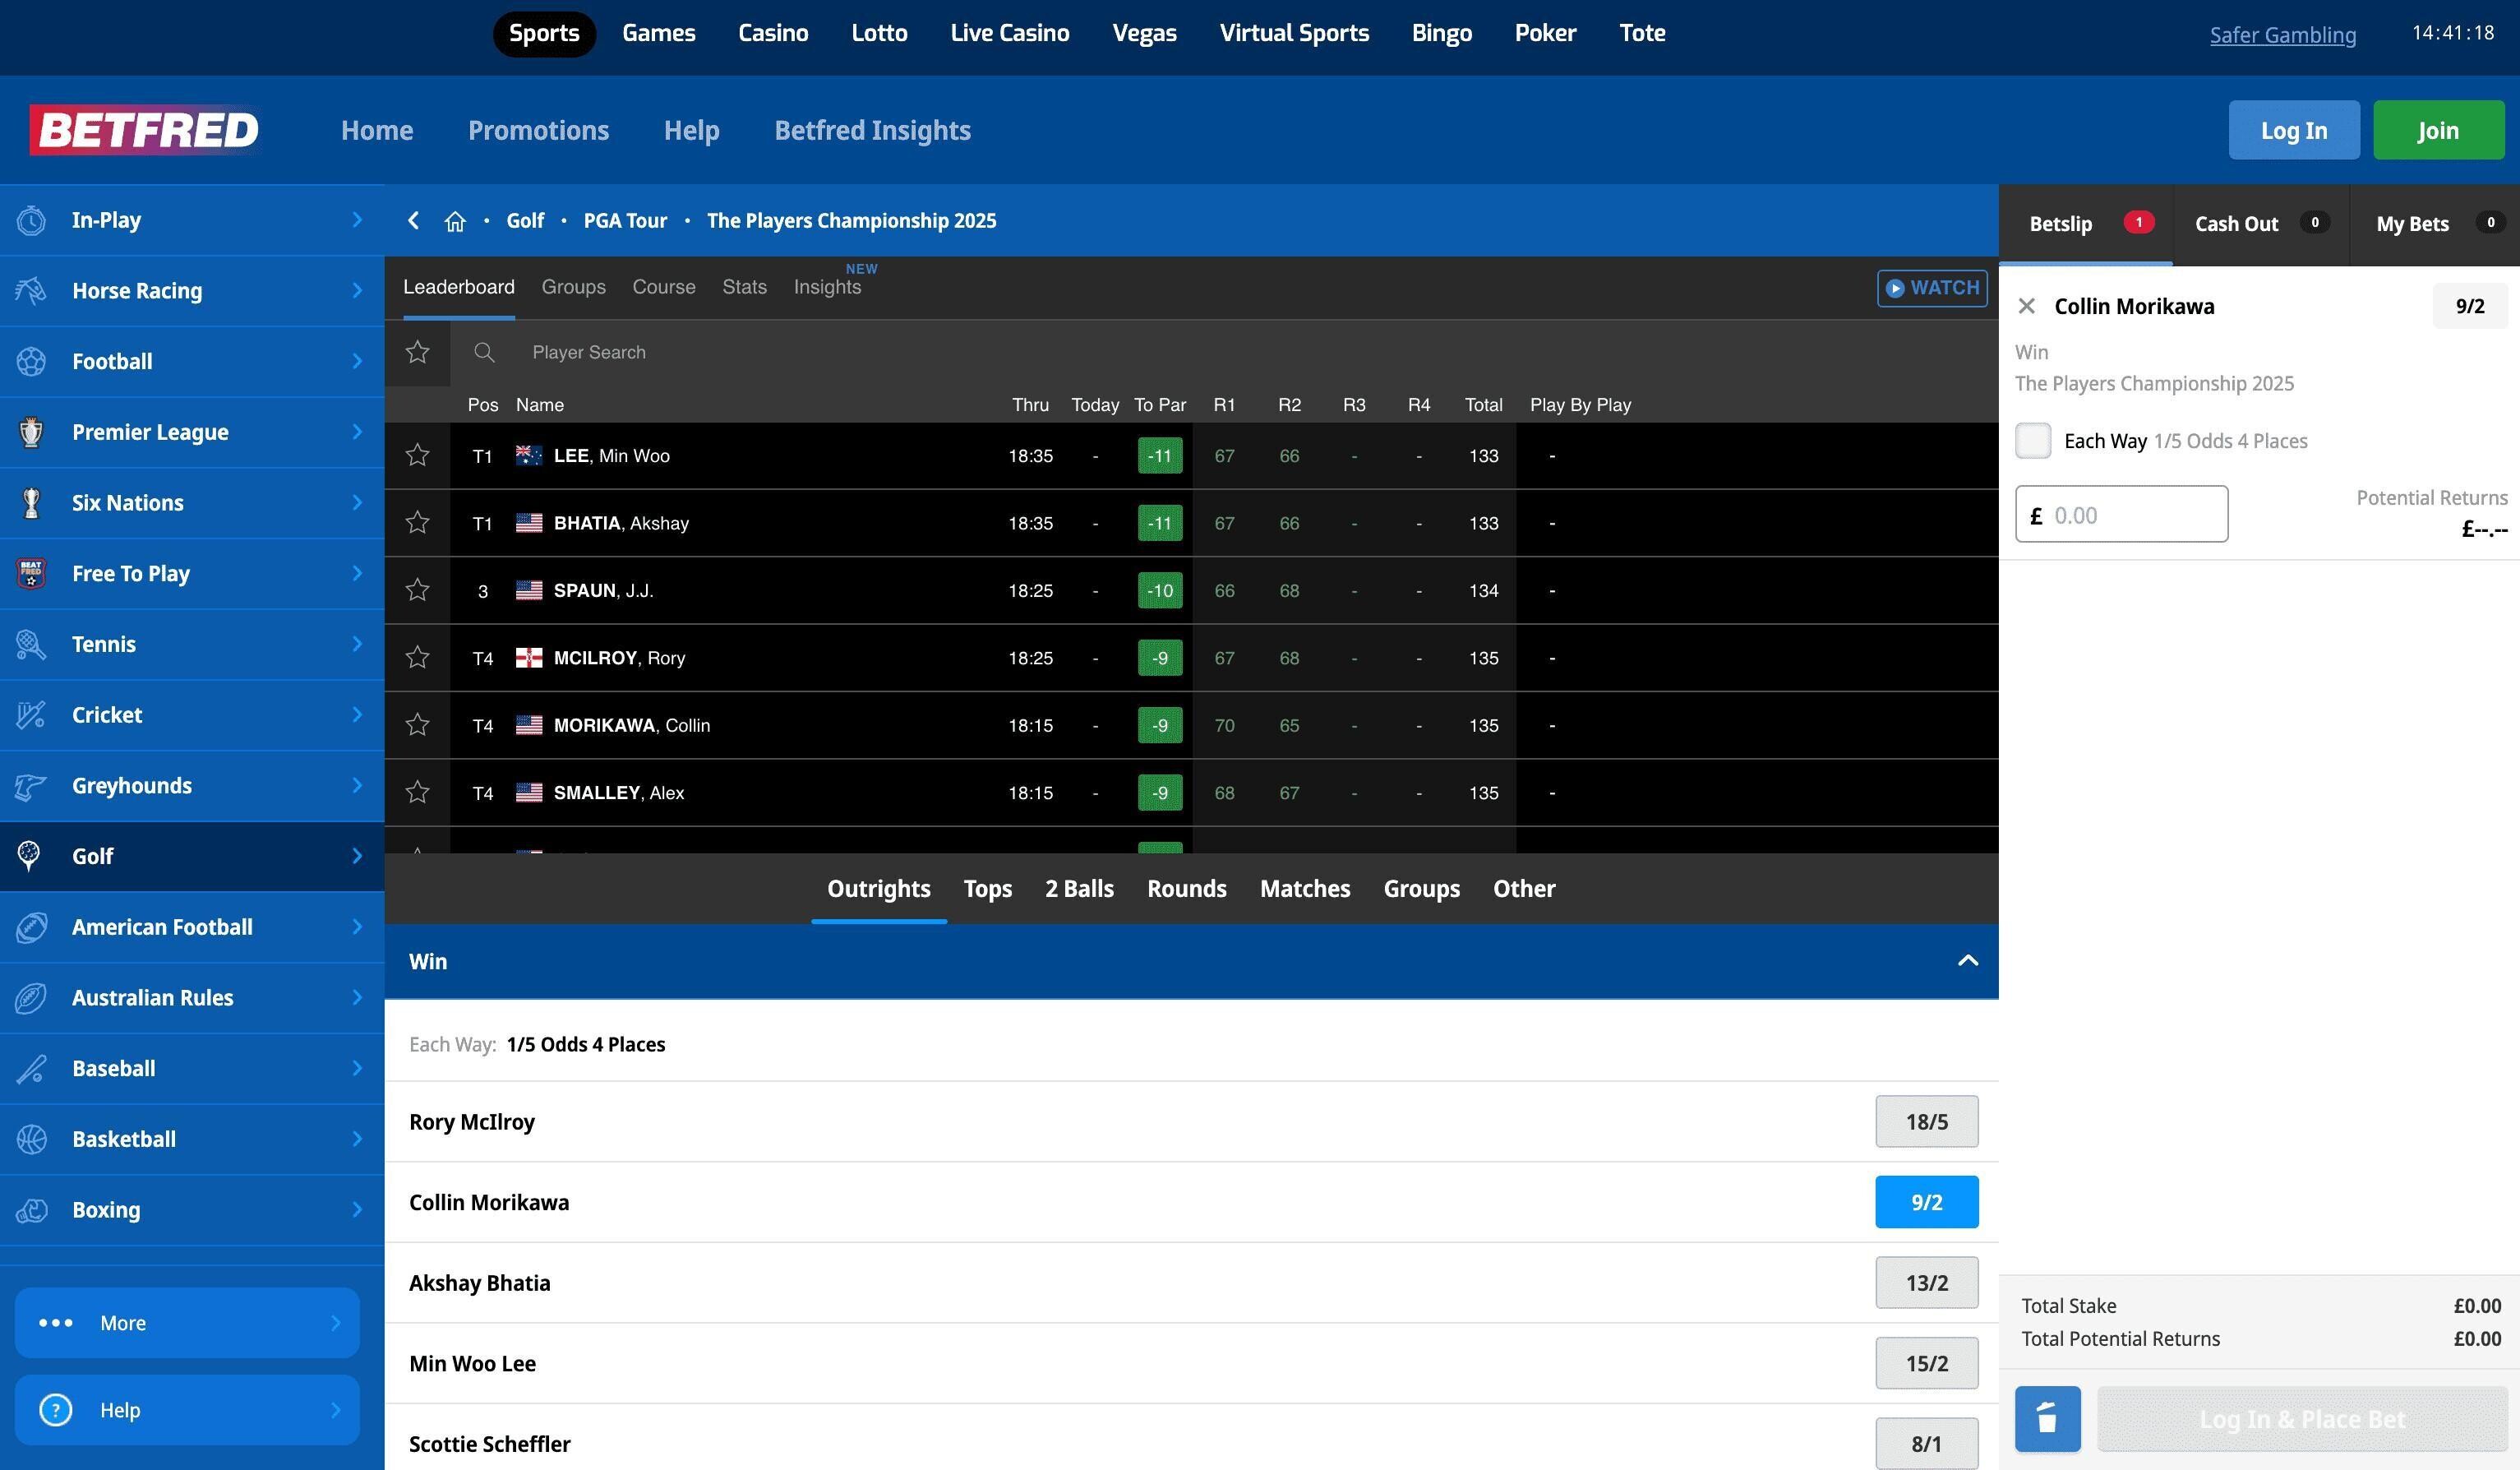This screenshot has width=2520, height=1470.
Task: Click the question mark Help icon
Action: pyautogui.click(x=55, y=1410)
